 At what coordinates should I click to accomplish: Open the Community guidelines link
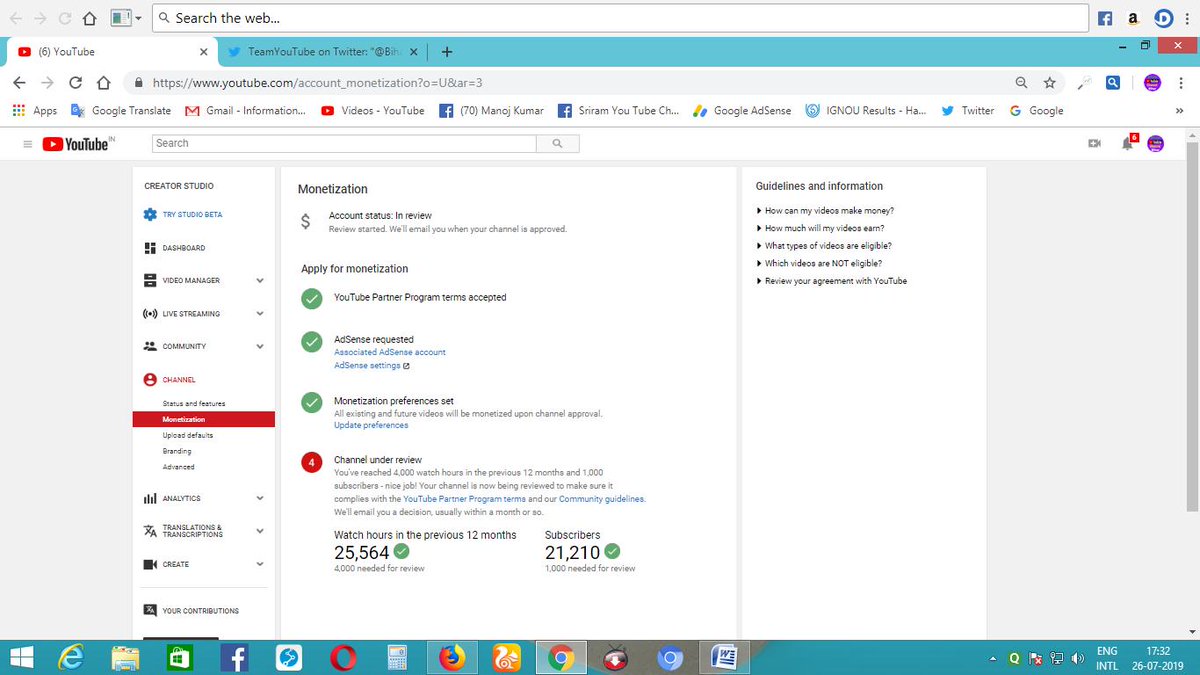[x=601, y=499]
